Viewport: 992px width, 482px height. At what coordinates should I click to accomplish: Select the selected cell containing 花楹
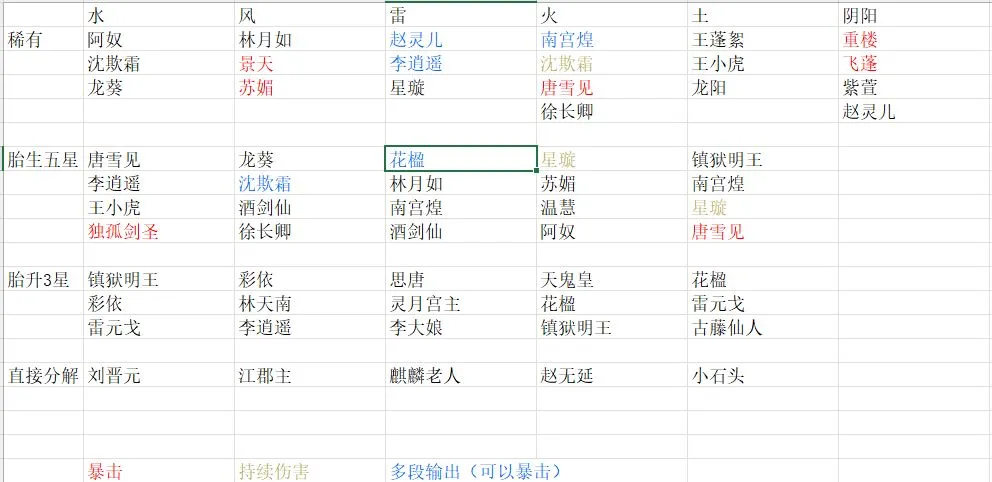461,159
